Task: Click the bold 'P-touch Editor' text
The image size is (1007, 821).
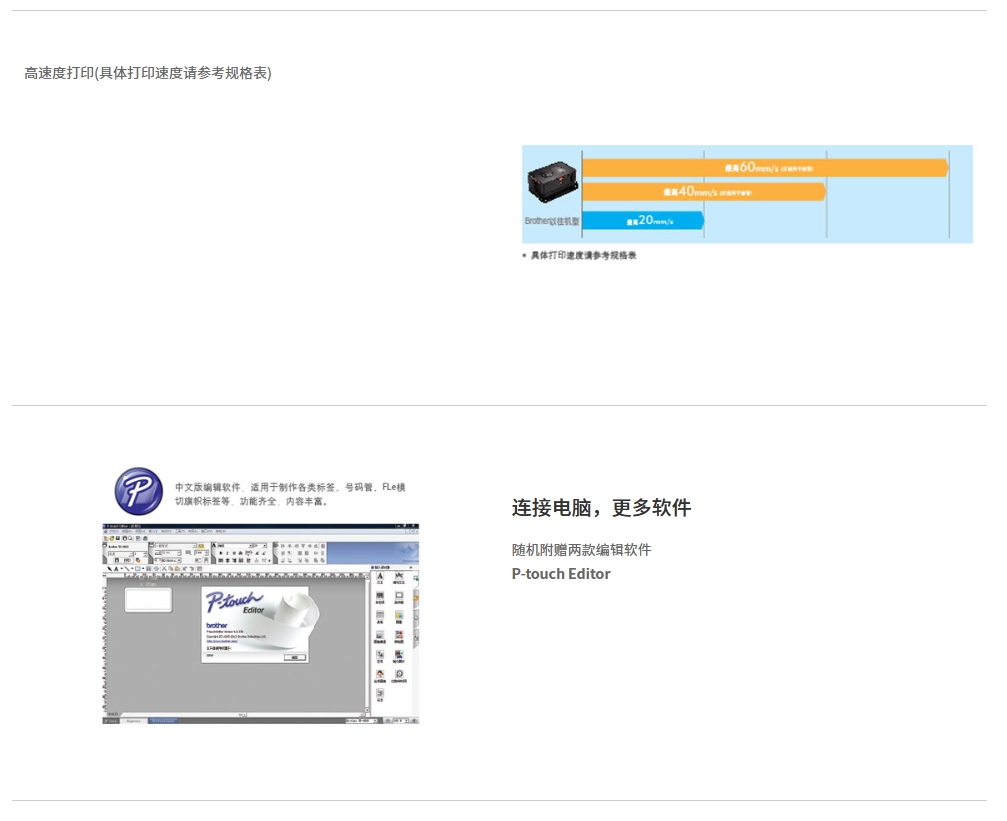Action: [x=561, y=574]
